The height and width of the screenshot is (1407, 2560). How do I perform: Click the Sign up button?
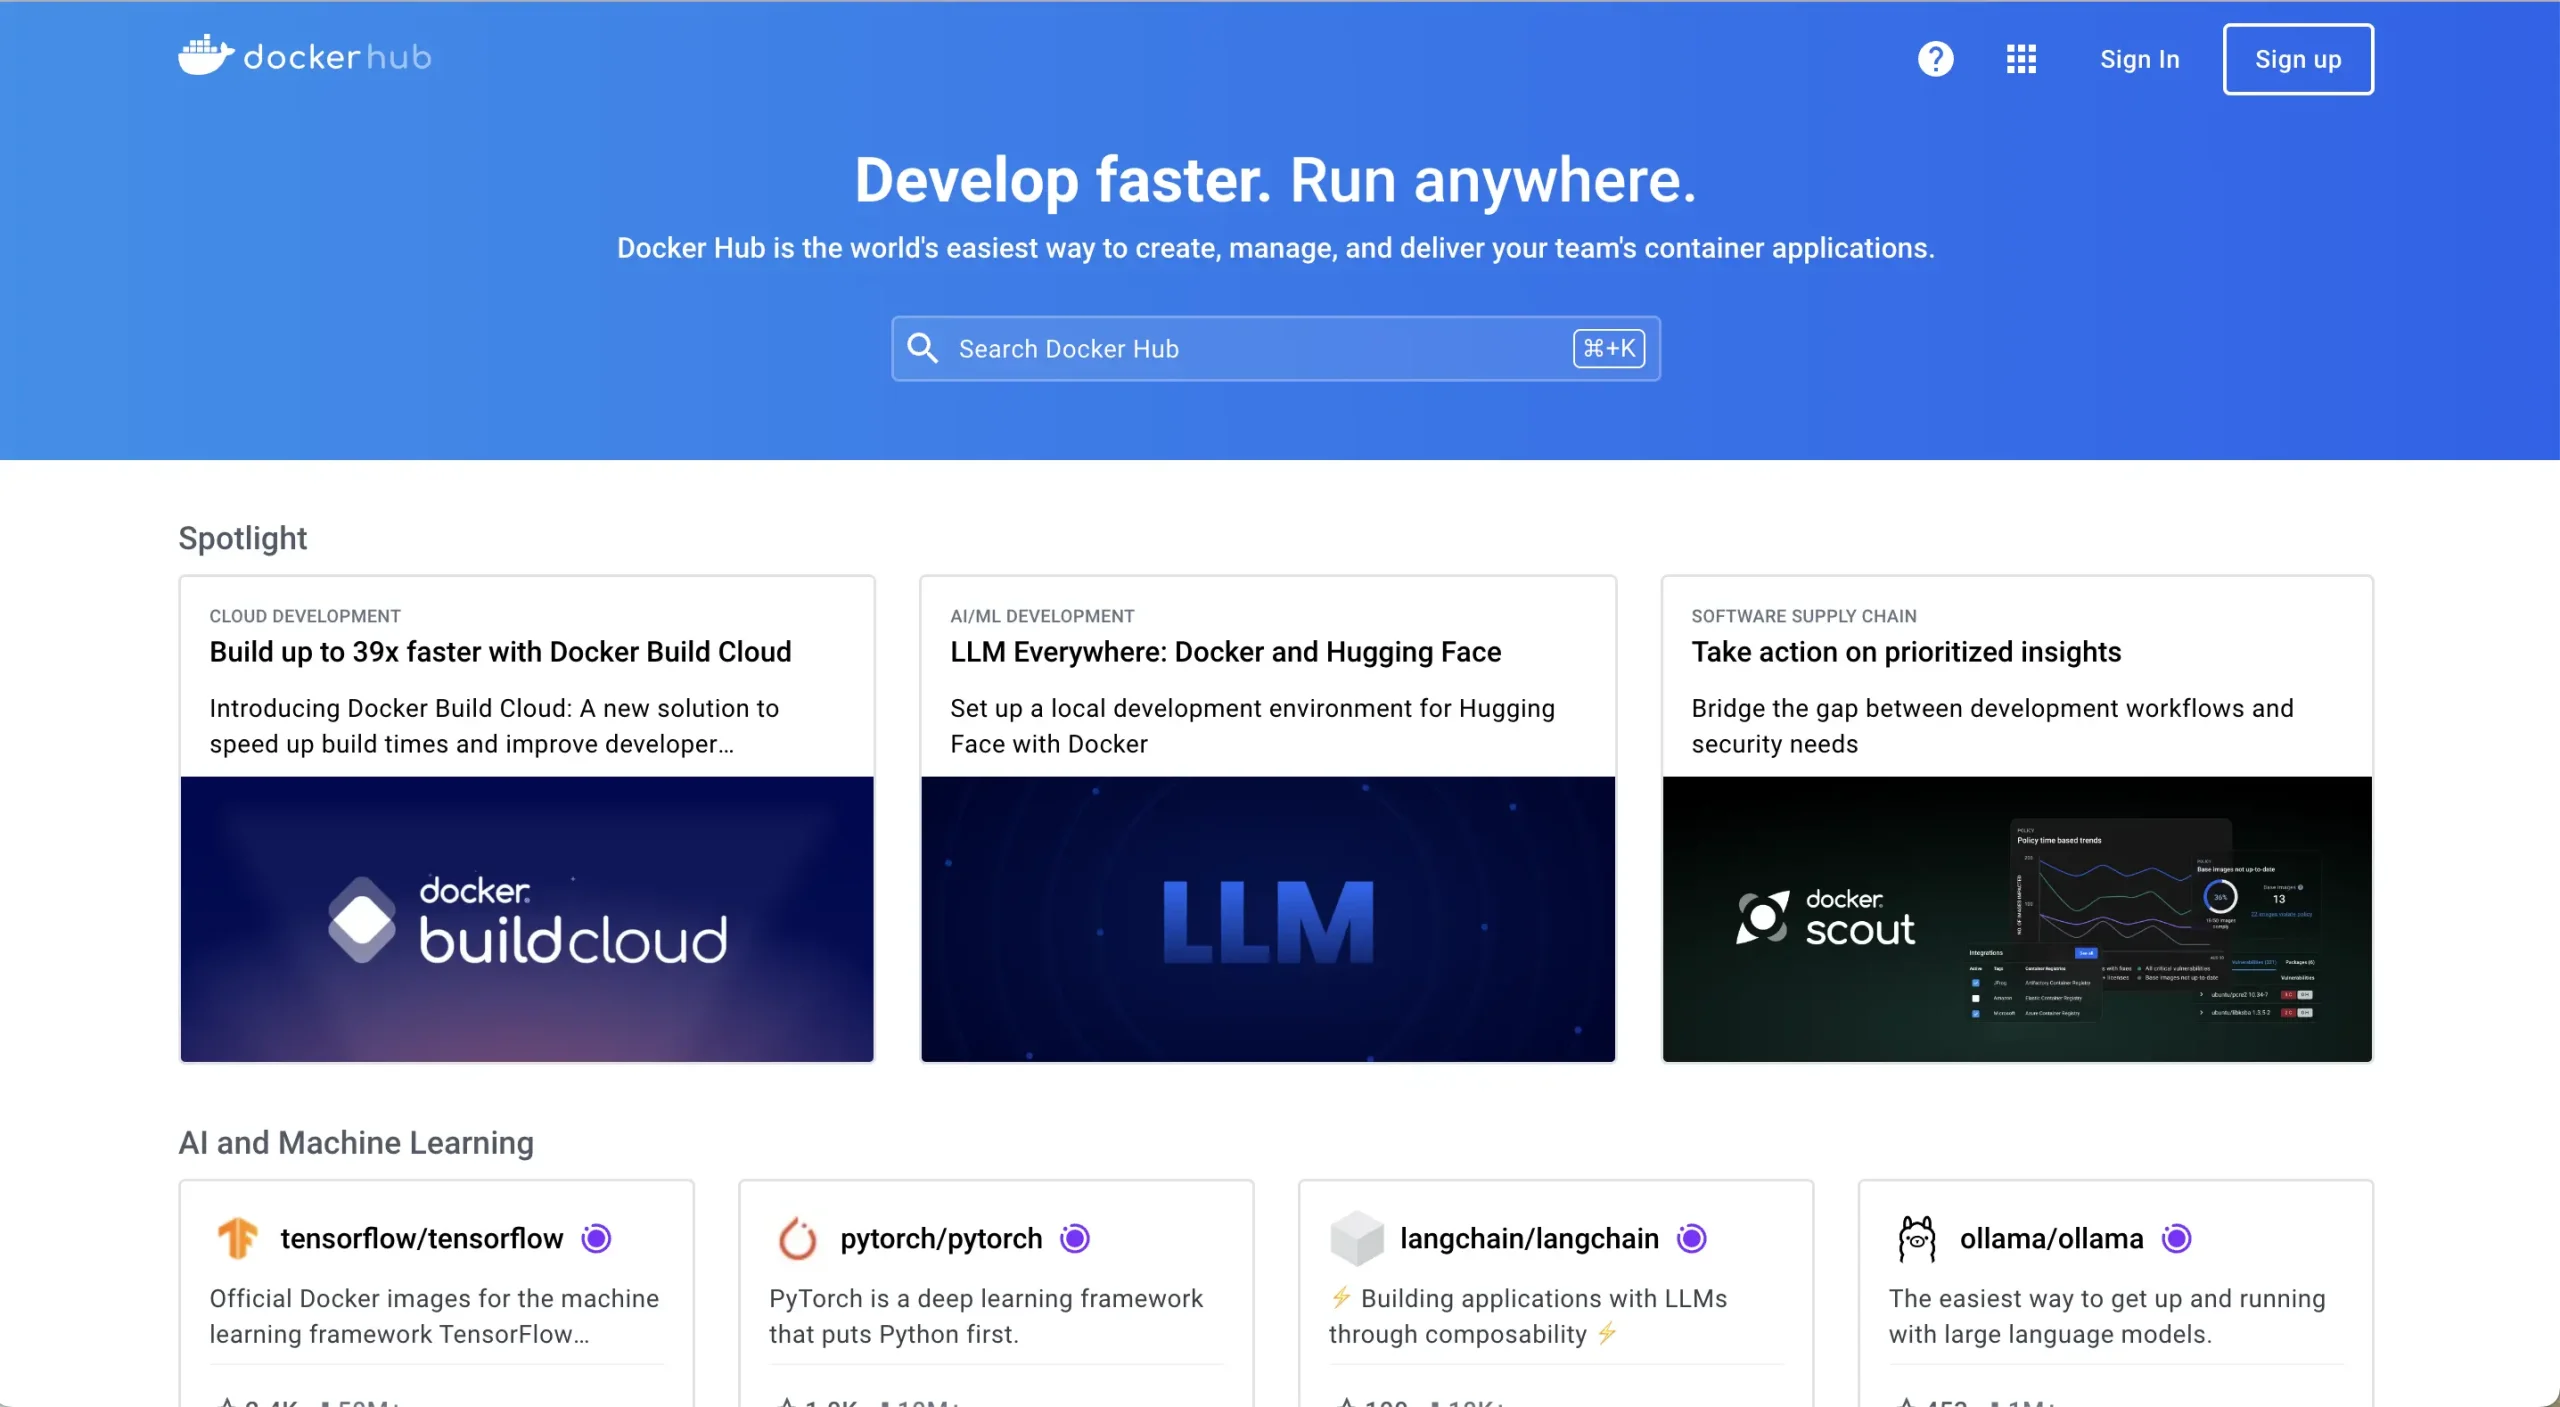[2298, 59]
